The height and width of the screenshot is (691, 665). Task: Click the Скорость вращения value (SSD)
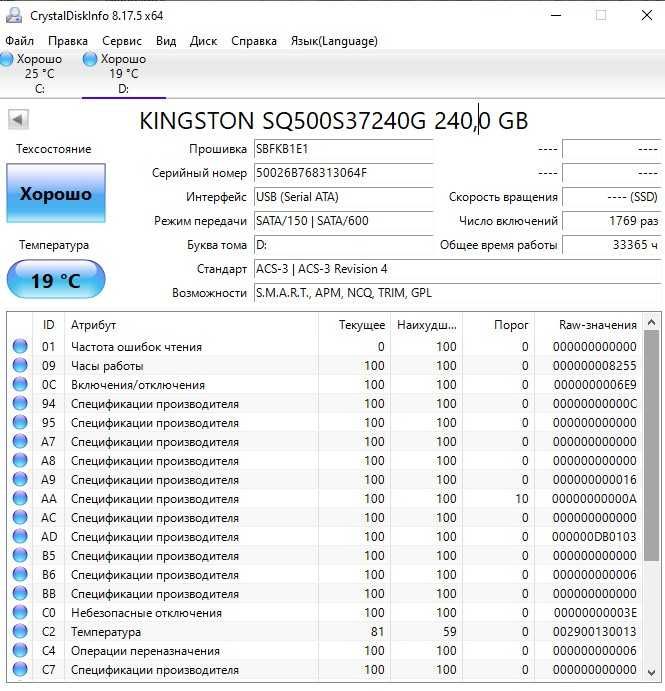[x=612, y=197]
